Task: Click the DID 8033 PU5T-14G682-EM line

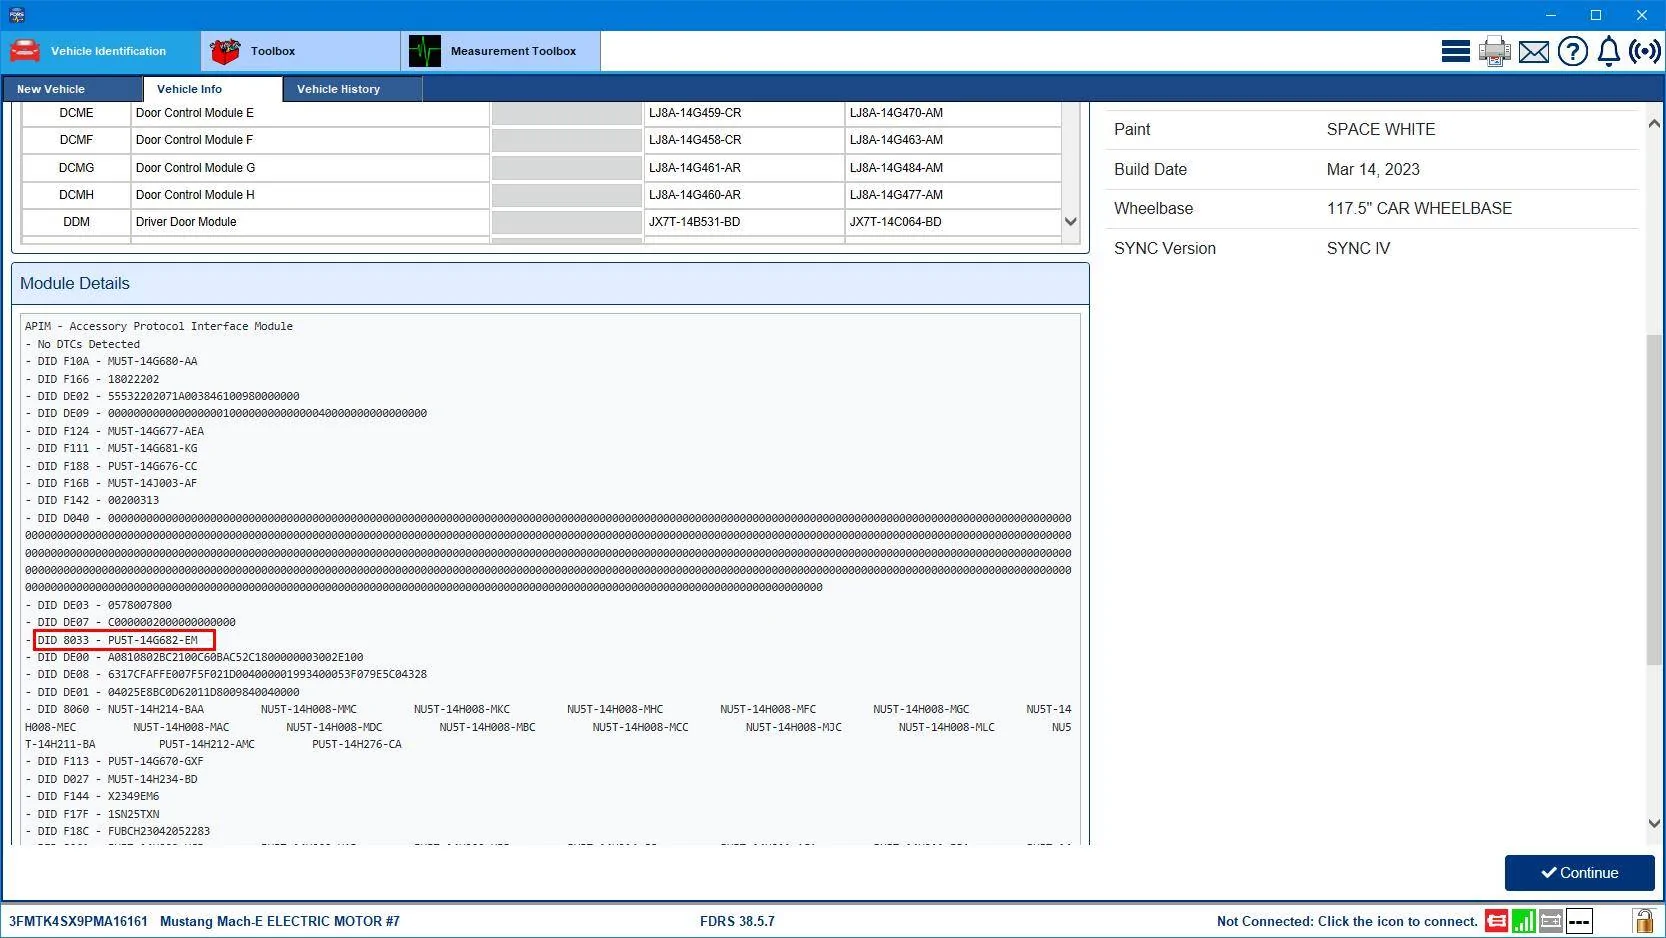Action: click(x=118, y=640)
